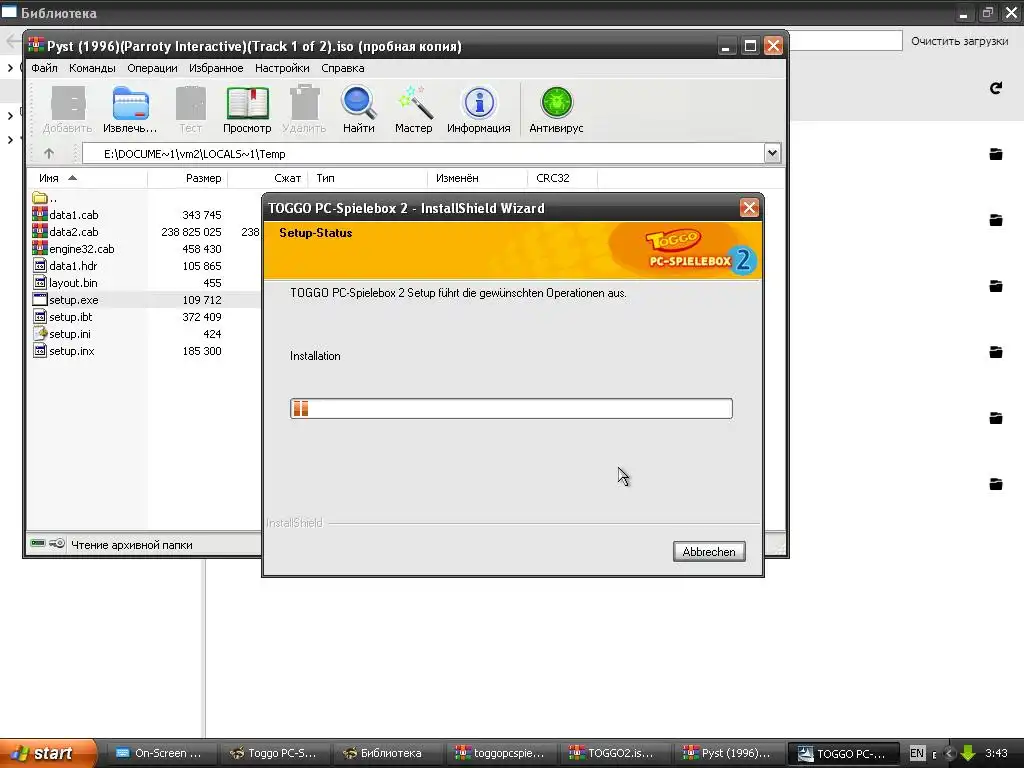Click the Удалить delete icon
The image size is (1024, 768).
[304, 110]
